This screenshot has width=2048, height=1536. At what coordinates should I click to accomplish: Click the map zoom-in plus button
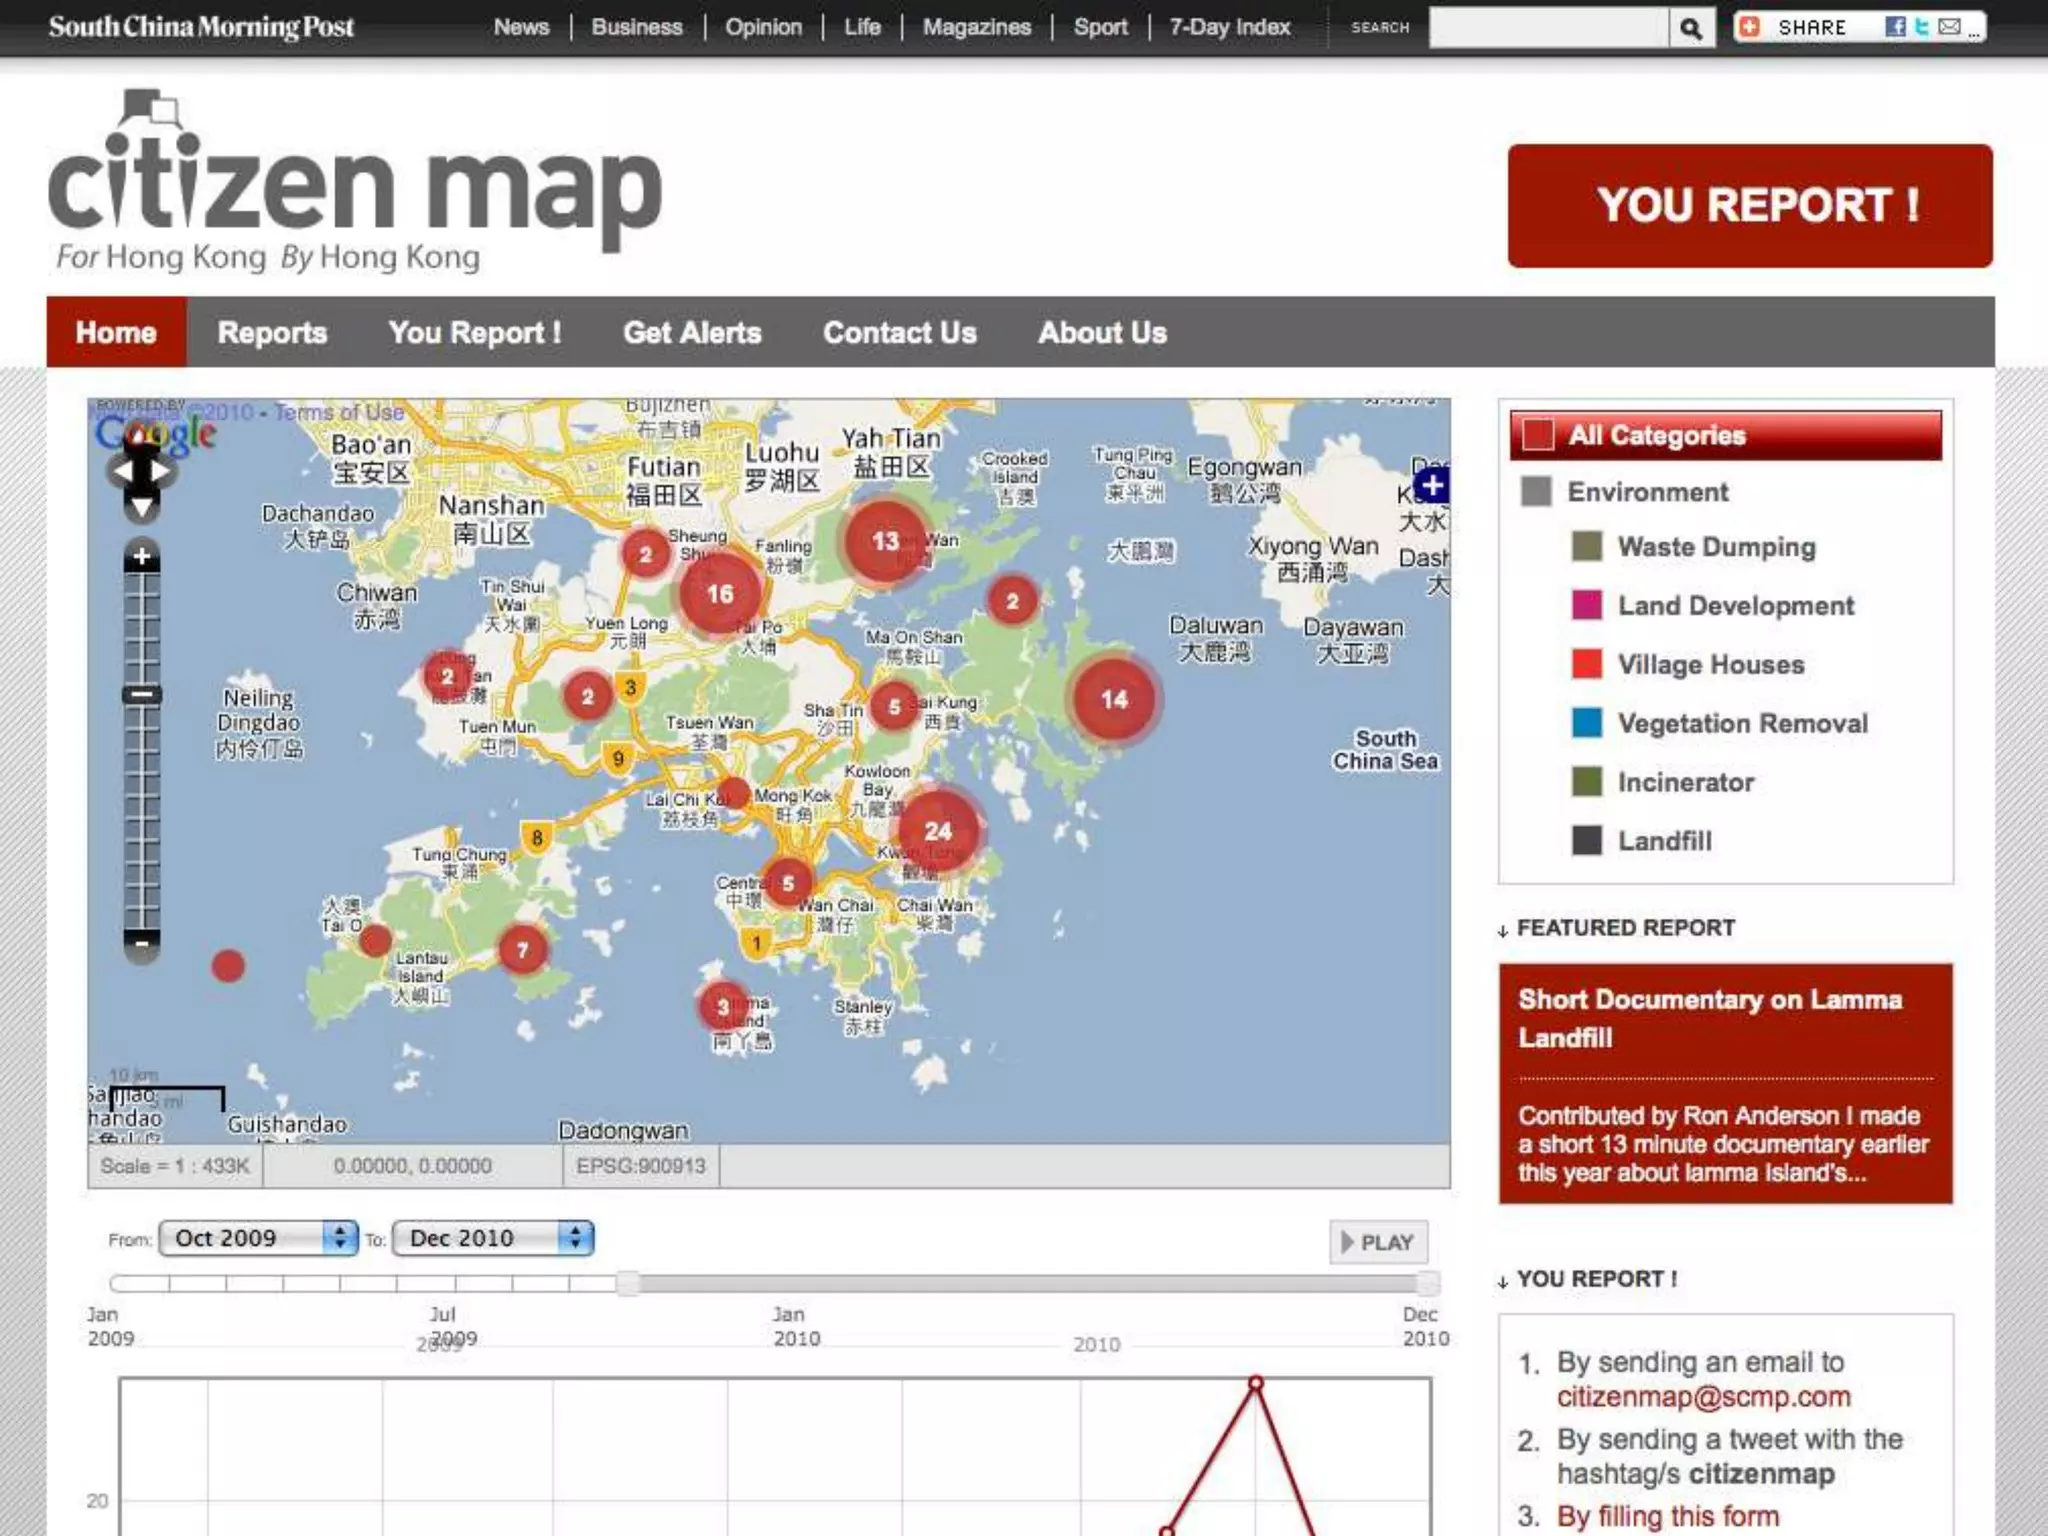(142, 557)
